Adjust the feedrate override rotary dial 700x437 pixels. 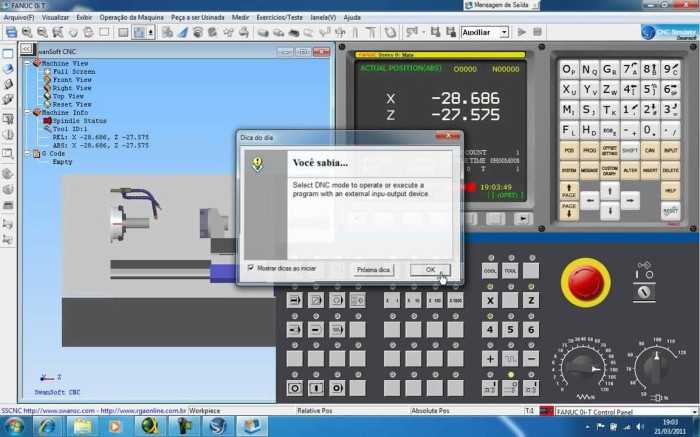click(x=583, y=368)
